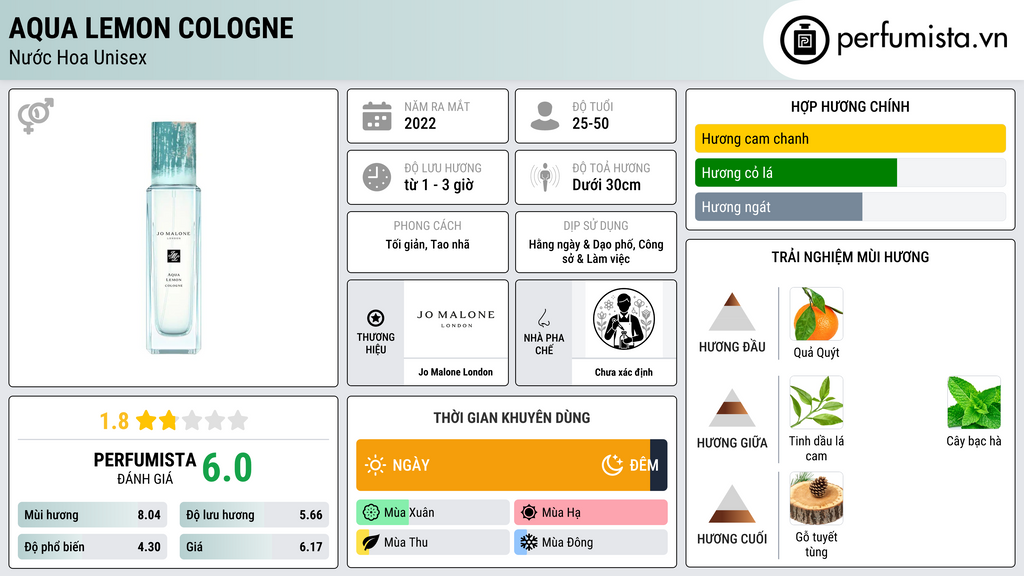This screenshot has height=576, width=1024.
Task: Click the snowflake icon in Mùa Đông
Action: 529,542
